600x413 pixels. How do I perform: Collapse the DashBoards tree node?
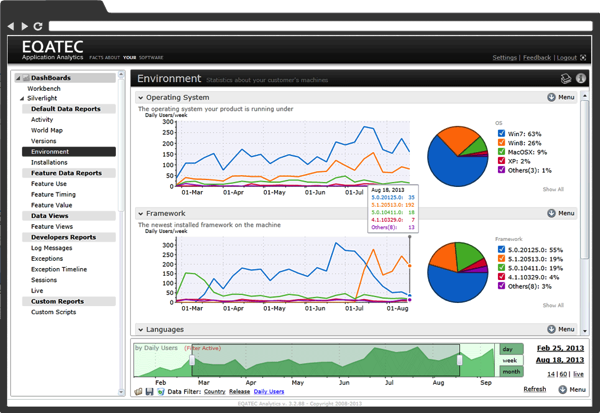(x=18, y=78)
